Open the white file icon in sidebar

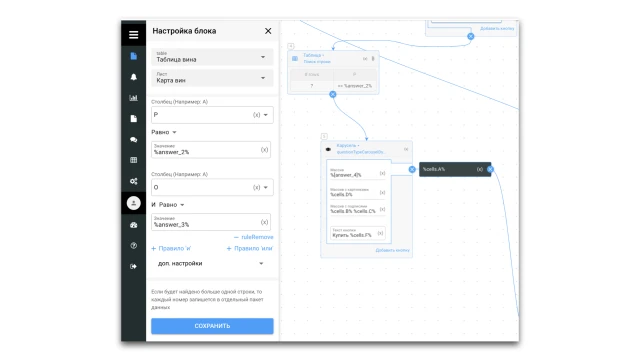(133, 119)
